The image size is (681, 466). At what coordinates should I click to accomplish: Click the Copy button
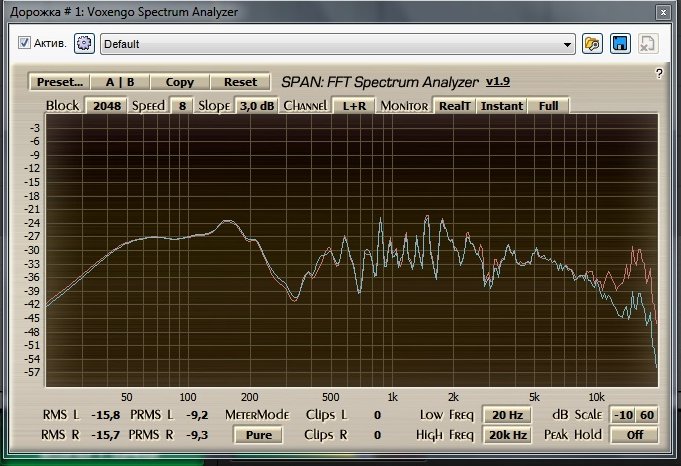tap(180, 82)
